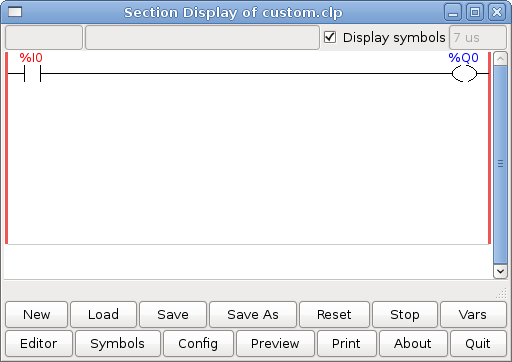The height and width of the screenshot is (362, 512).
Task: Open the Save As dialog
Action: [x=253, y=314]
